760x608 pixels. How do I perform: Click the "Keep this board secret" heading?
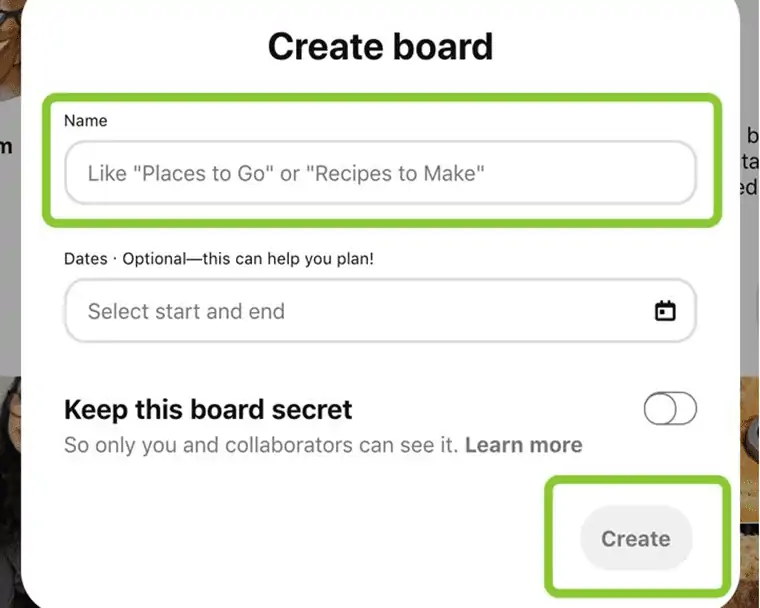[x=208, y=409]
